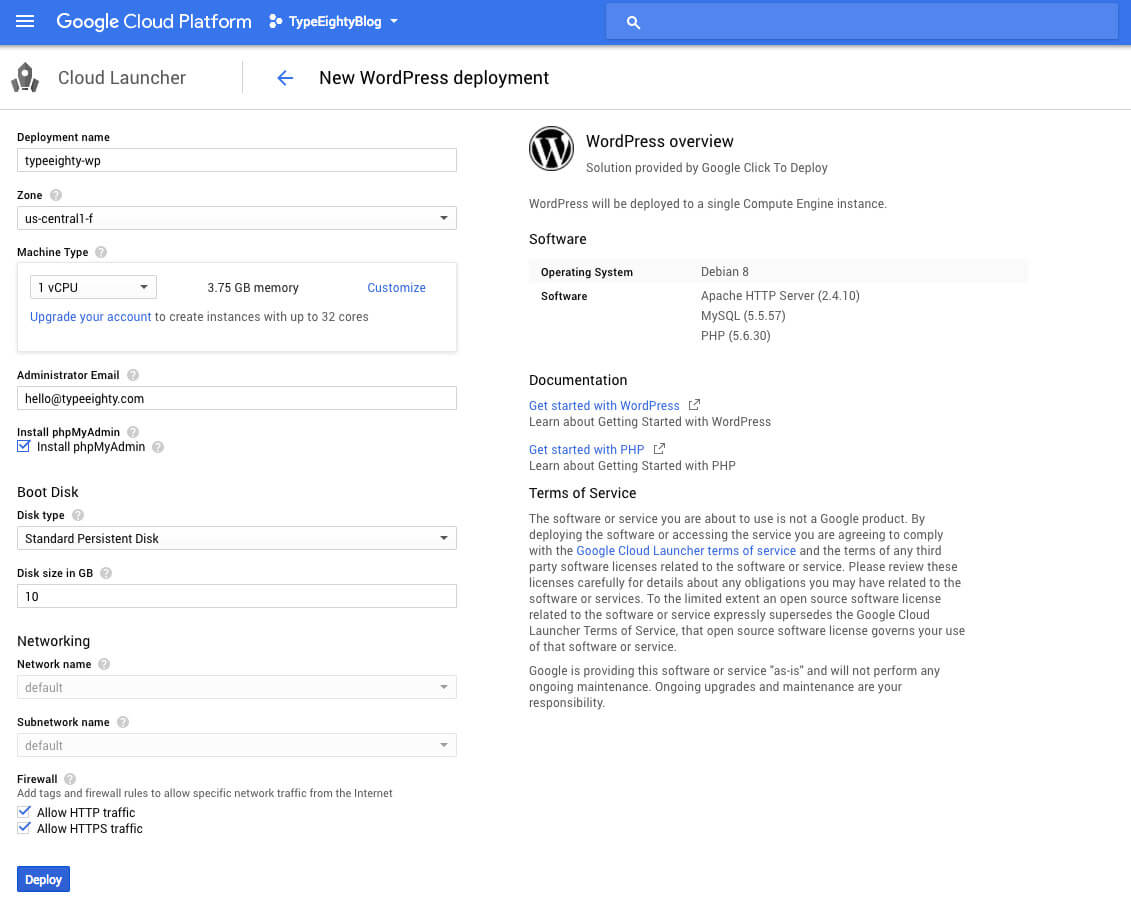Toggle the Install phpMyAdmin checkbox
This screenshot has height=910, width=1131.
(24, 446)
